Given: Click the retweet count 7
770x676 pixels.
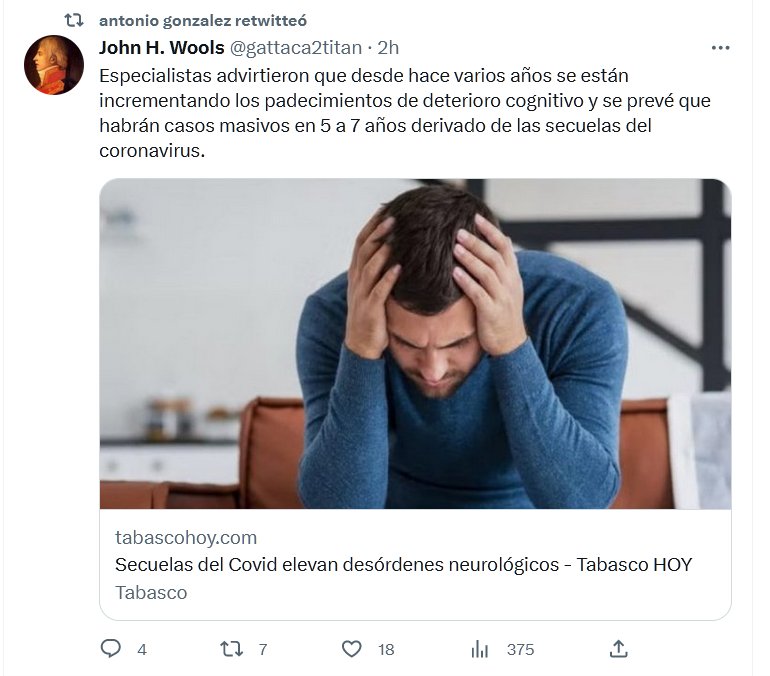Looking at the screenshot, I should point(263,650).
